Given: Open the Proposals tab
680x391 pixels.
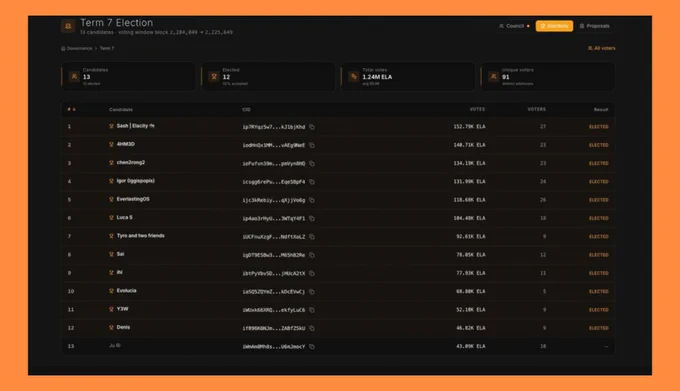Looking at the screenshot, I should click(x=595, y=26).
